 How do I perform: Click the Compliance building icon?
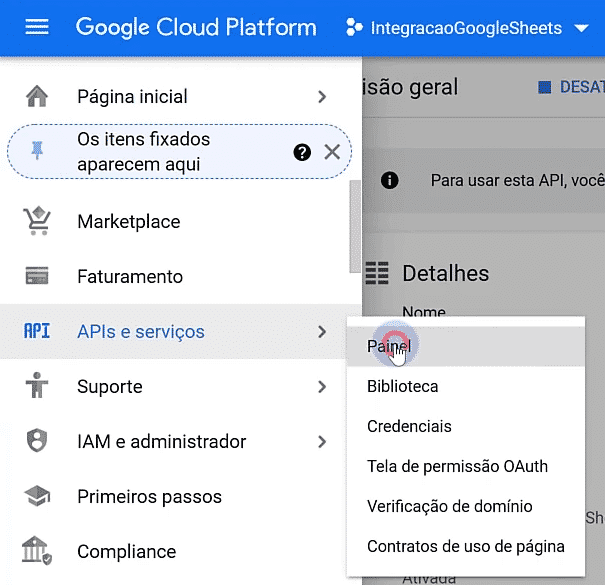(37, 552)
